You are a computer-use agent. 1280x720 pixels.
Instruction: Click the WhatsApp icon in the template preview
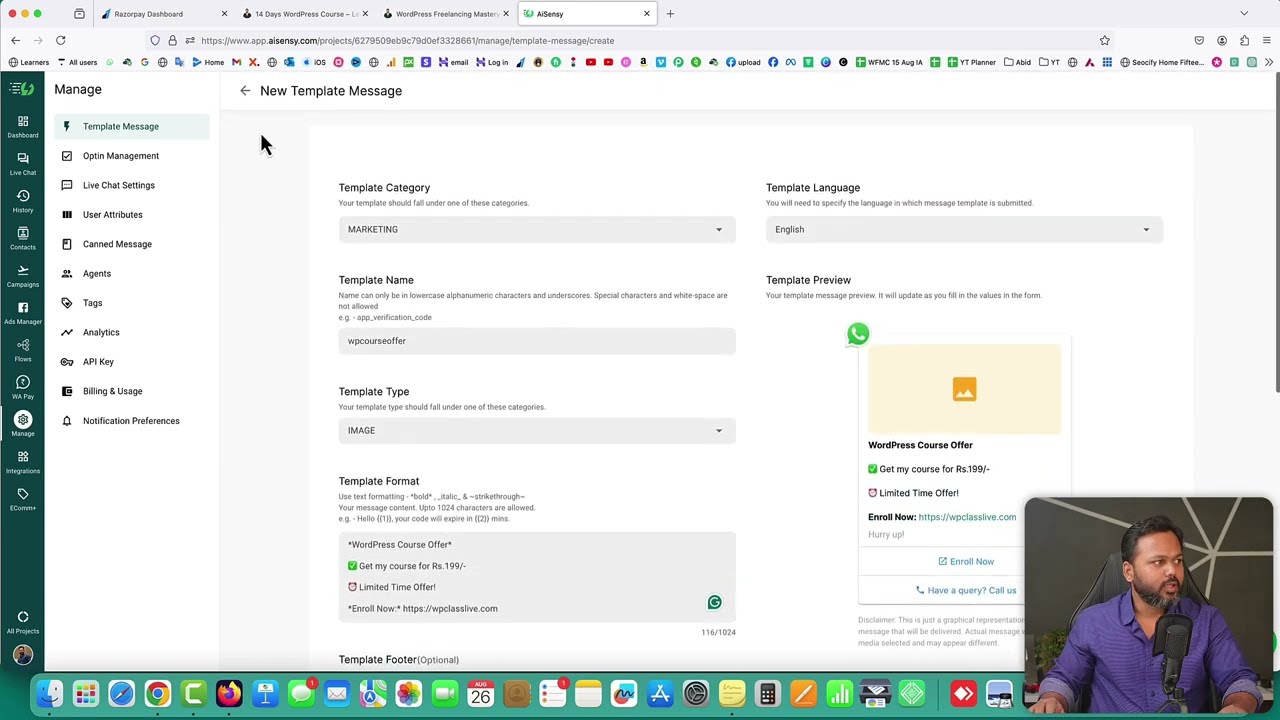(858, 334)
